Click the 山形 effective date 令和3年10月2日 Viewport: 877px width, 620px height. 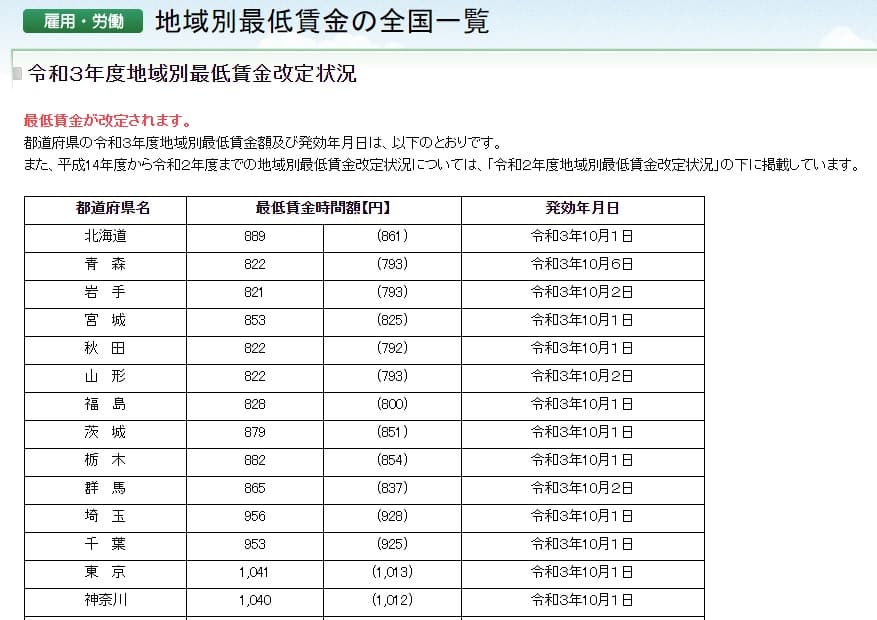click(582, 376)
